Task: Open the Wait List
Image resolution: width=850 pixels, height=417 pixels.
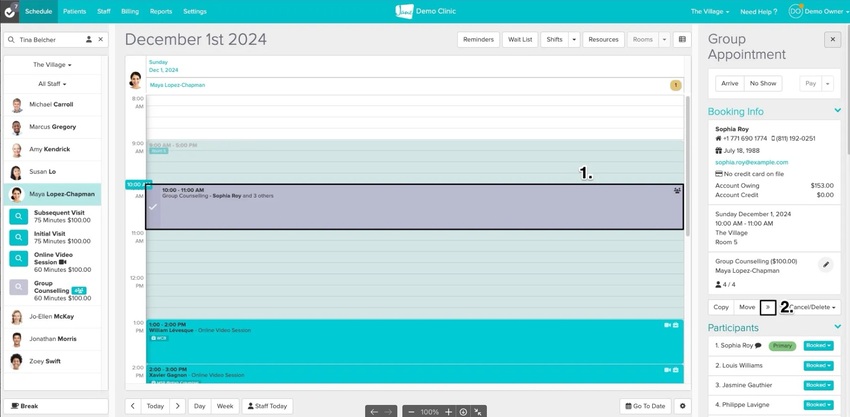Action: (x=520, y=40)
